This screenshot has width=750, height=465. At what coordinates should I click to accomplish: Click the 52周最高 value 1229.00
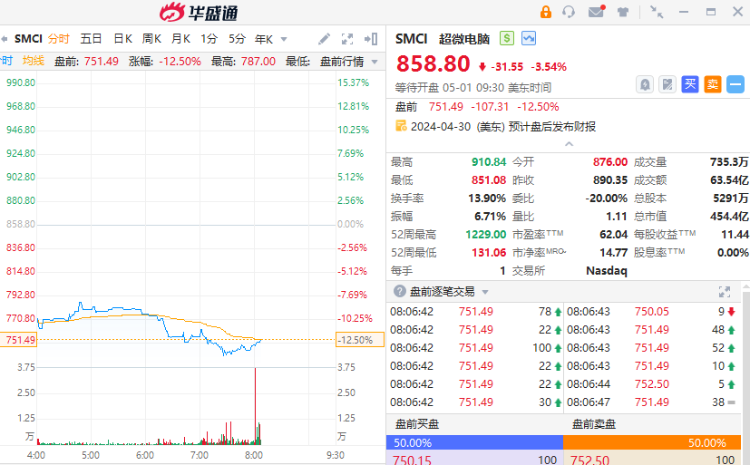[485, 234]
